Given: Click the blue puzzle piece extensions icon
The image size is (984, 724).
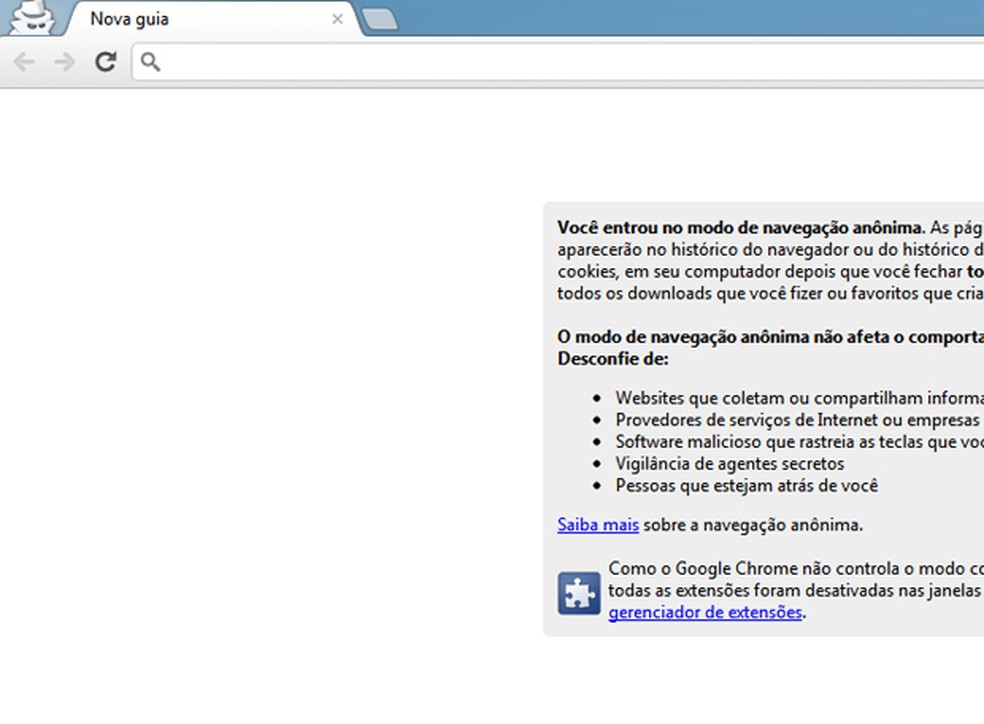Looking at the screenshot, I should [579, 593].
